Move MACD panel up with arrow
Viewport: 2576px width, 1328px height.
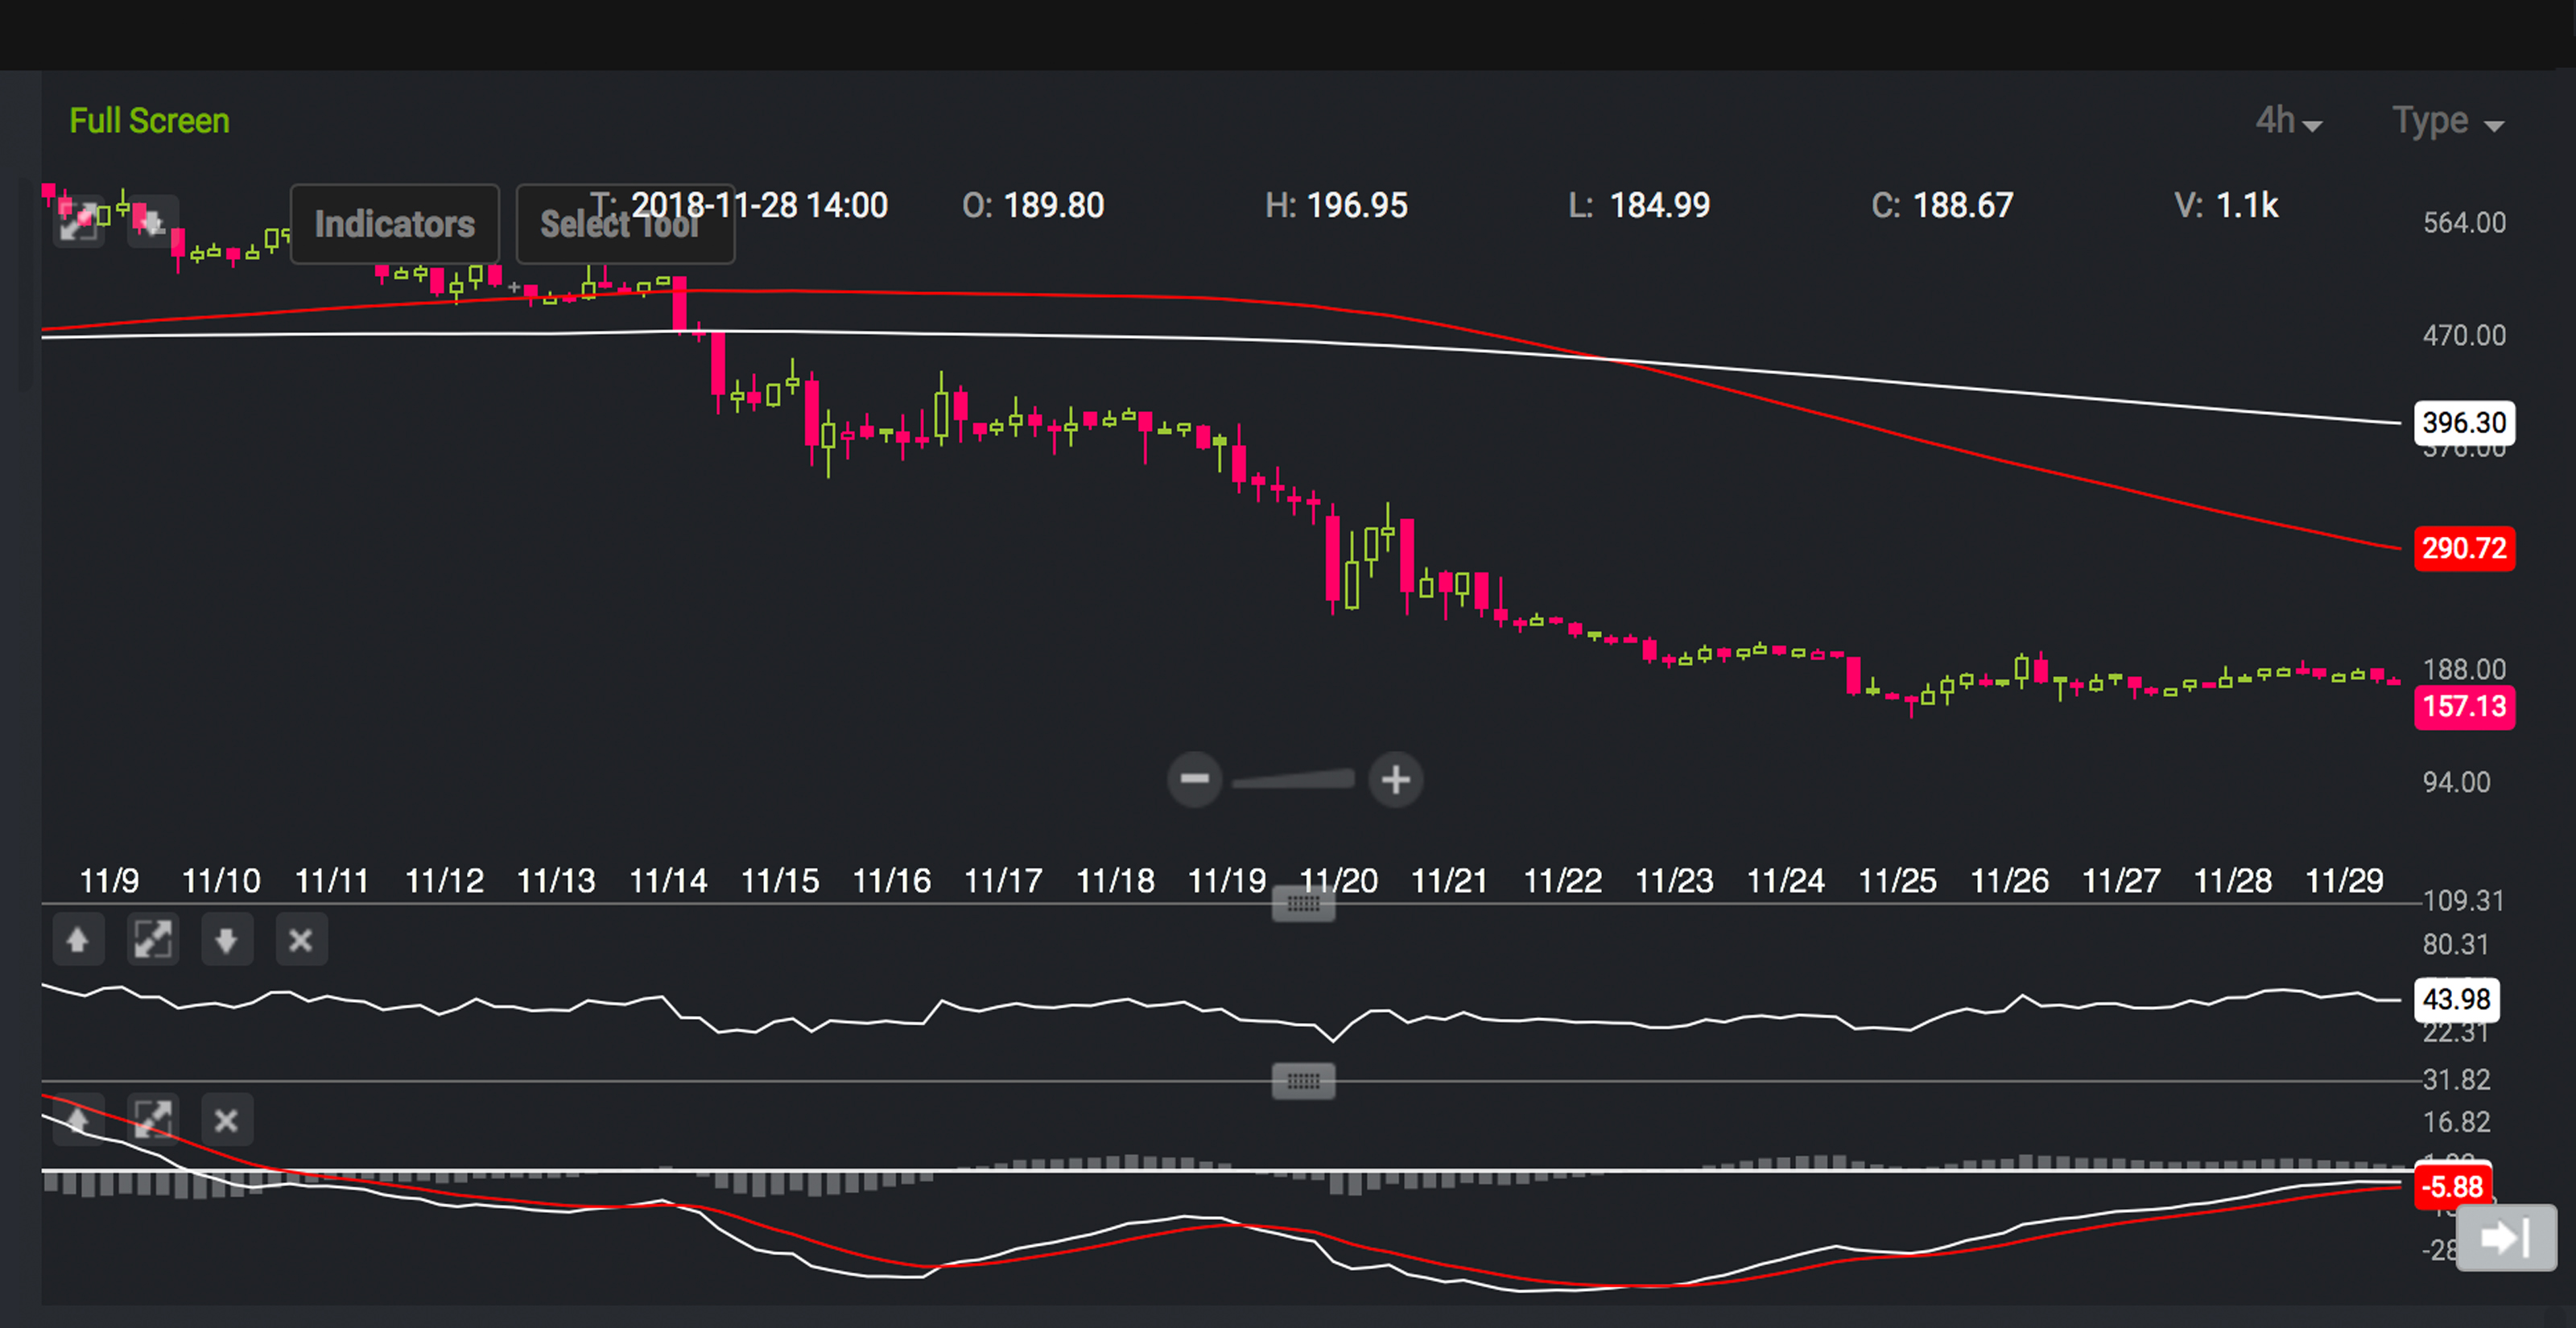[78, 1119]
